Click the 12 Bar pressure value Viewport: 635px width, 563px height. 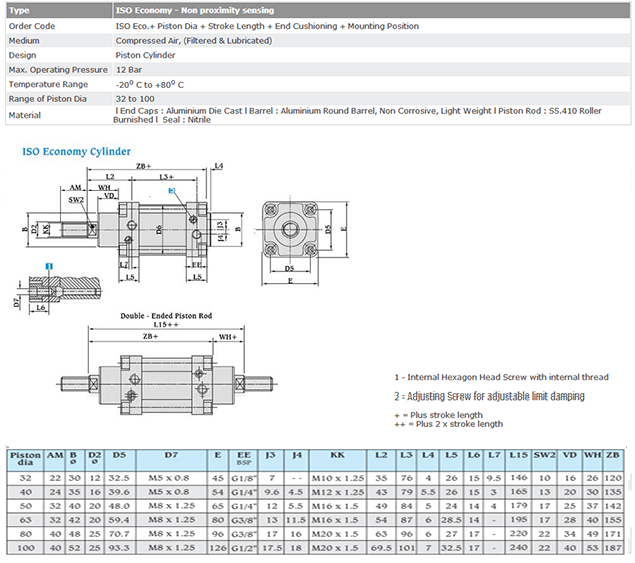click(129, 70)
